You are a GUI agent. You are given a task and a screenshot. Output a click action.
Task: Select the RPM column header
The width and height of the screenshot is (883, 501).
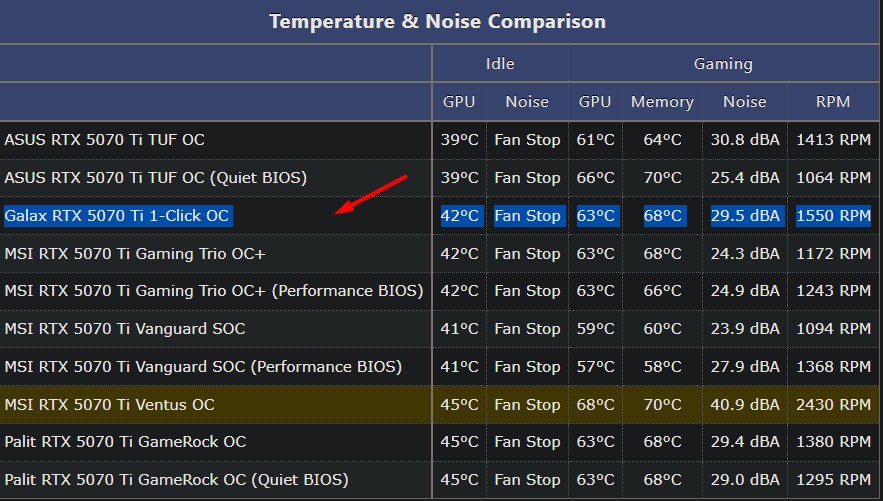click(833, 102)
